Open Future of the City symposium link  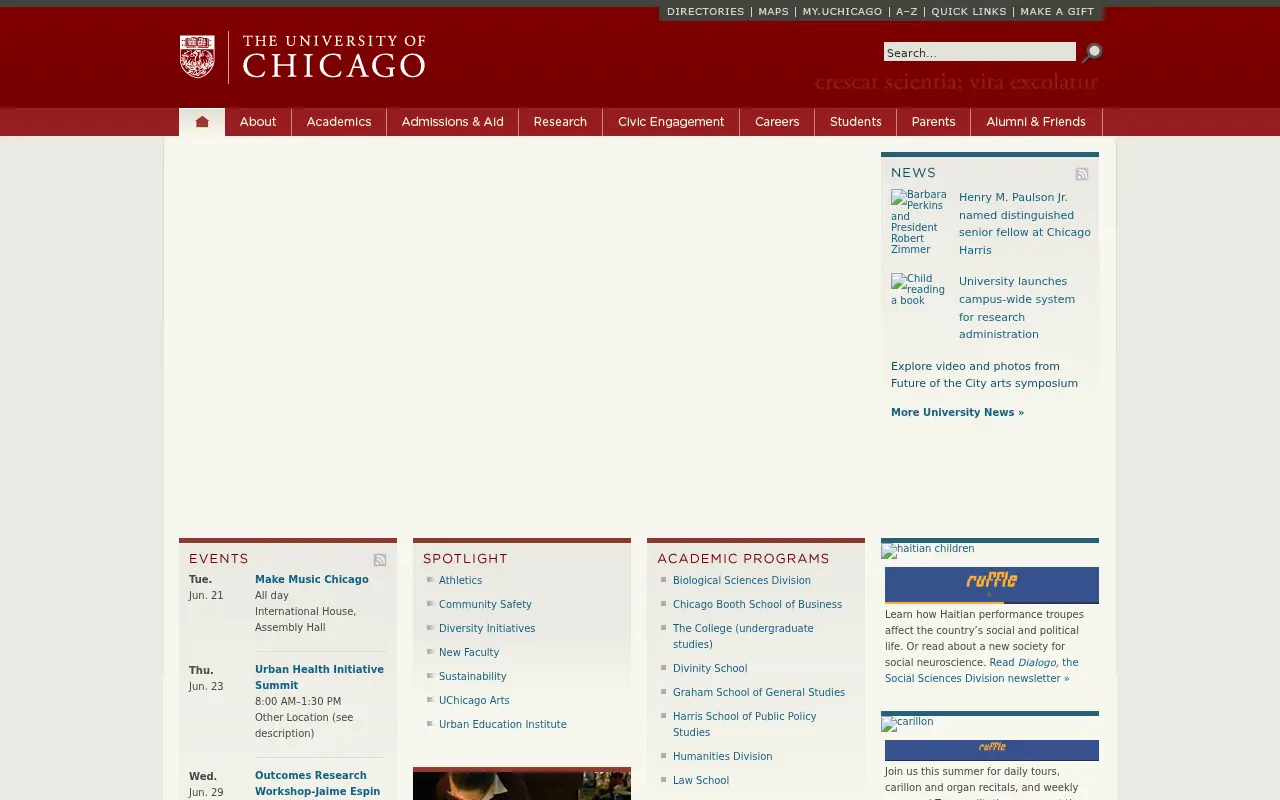[x=985, y=375]
